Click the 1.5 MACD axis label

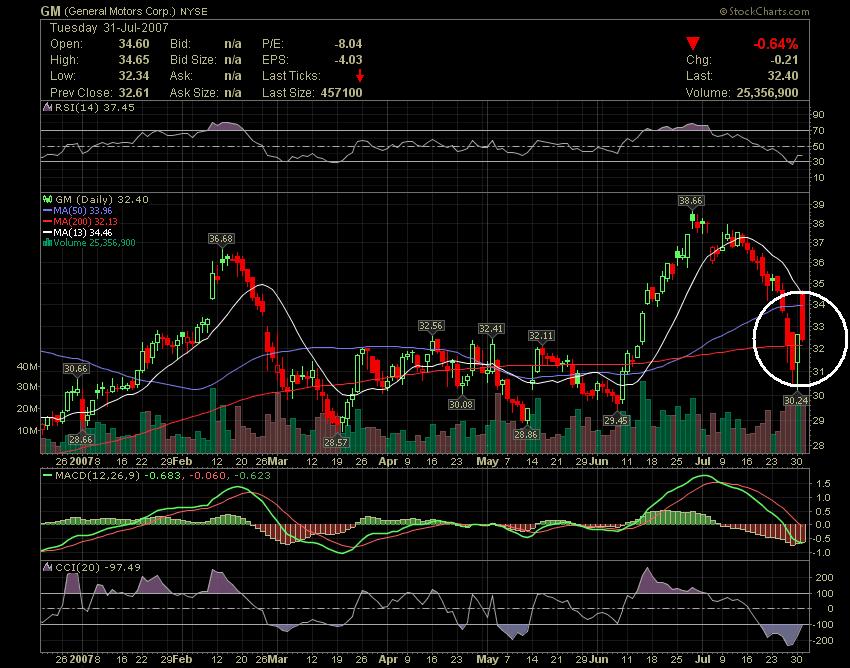[x=823, y=483]
